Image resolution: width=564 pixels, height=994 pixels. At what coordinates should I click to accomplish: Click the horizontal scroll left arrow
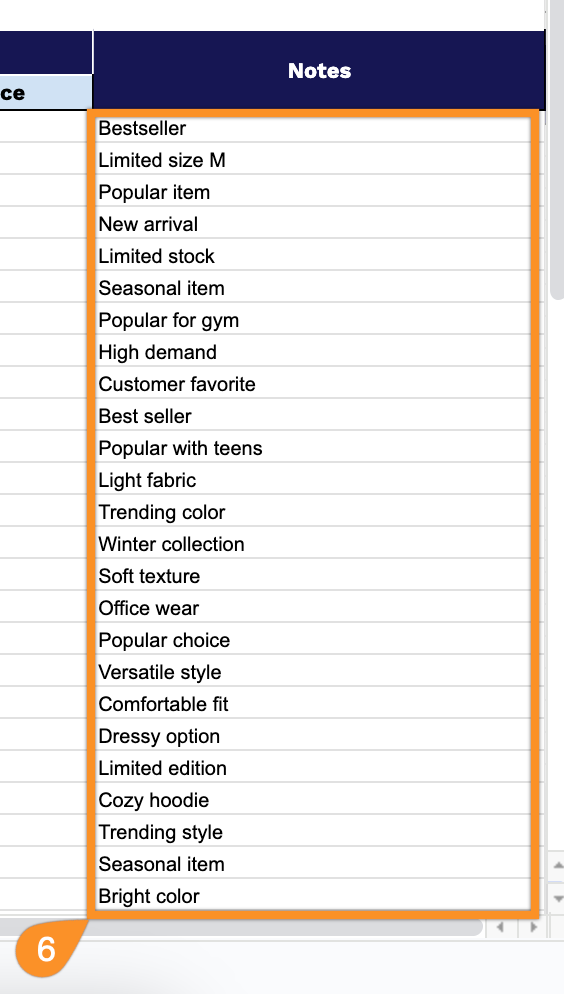(x=501, y=927)
